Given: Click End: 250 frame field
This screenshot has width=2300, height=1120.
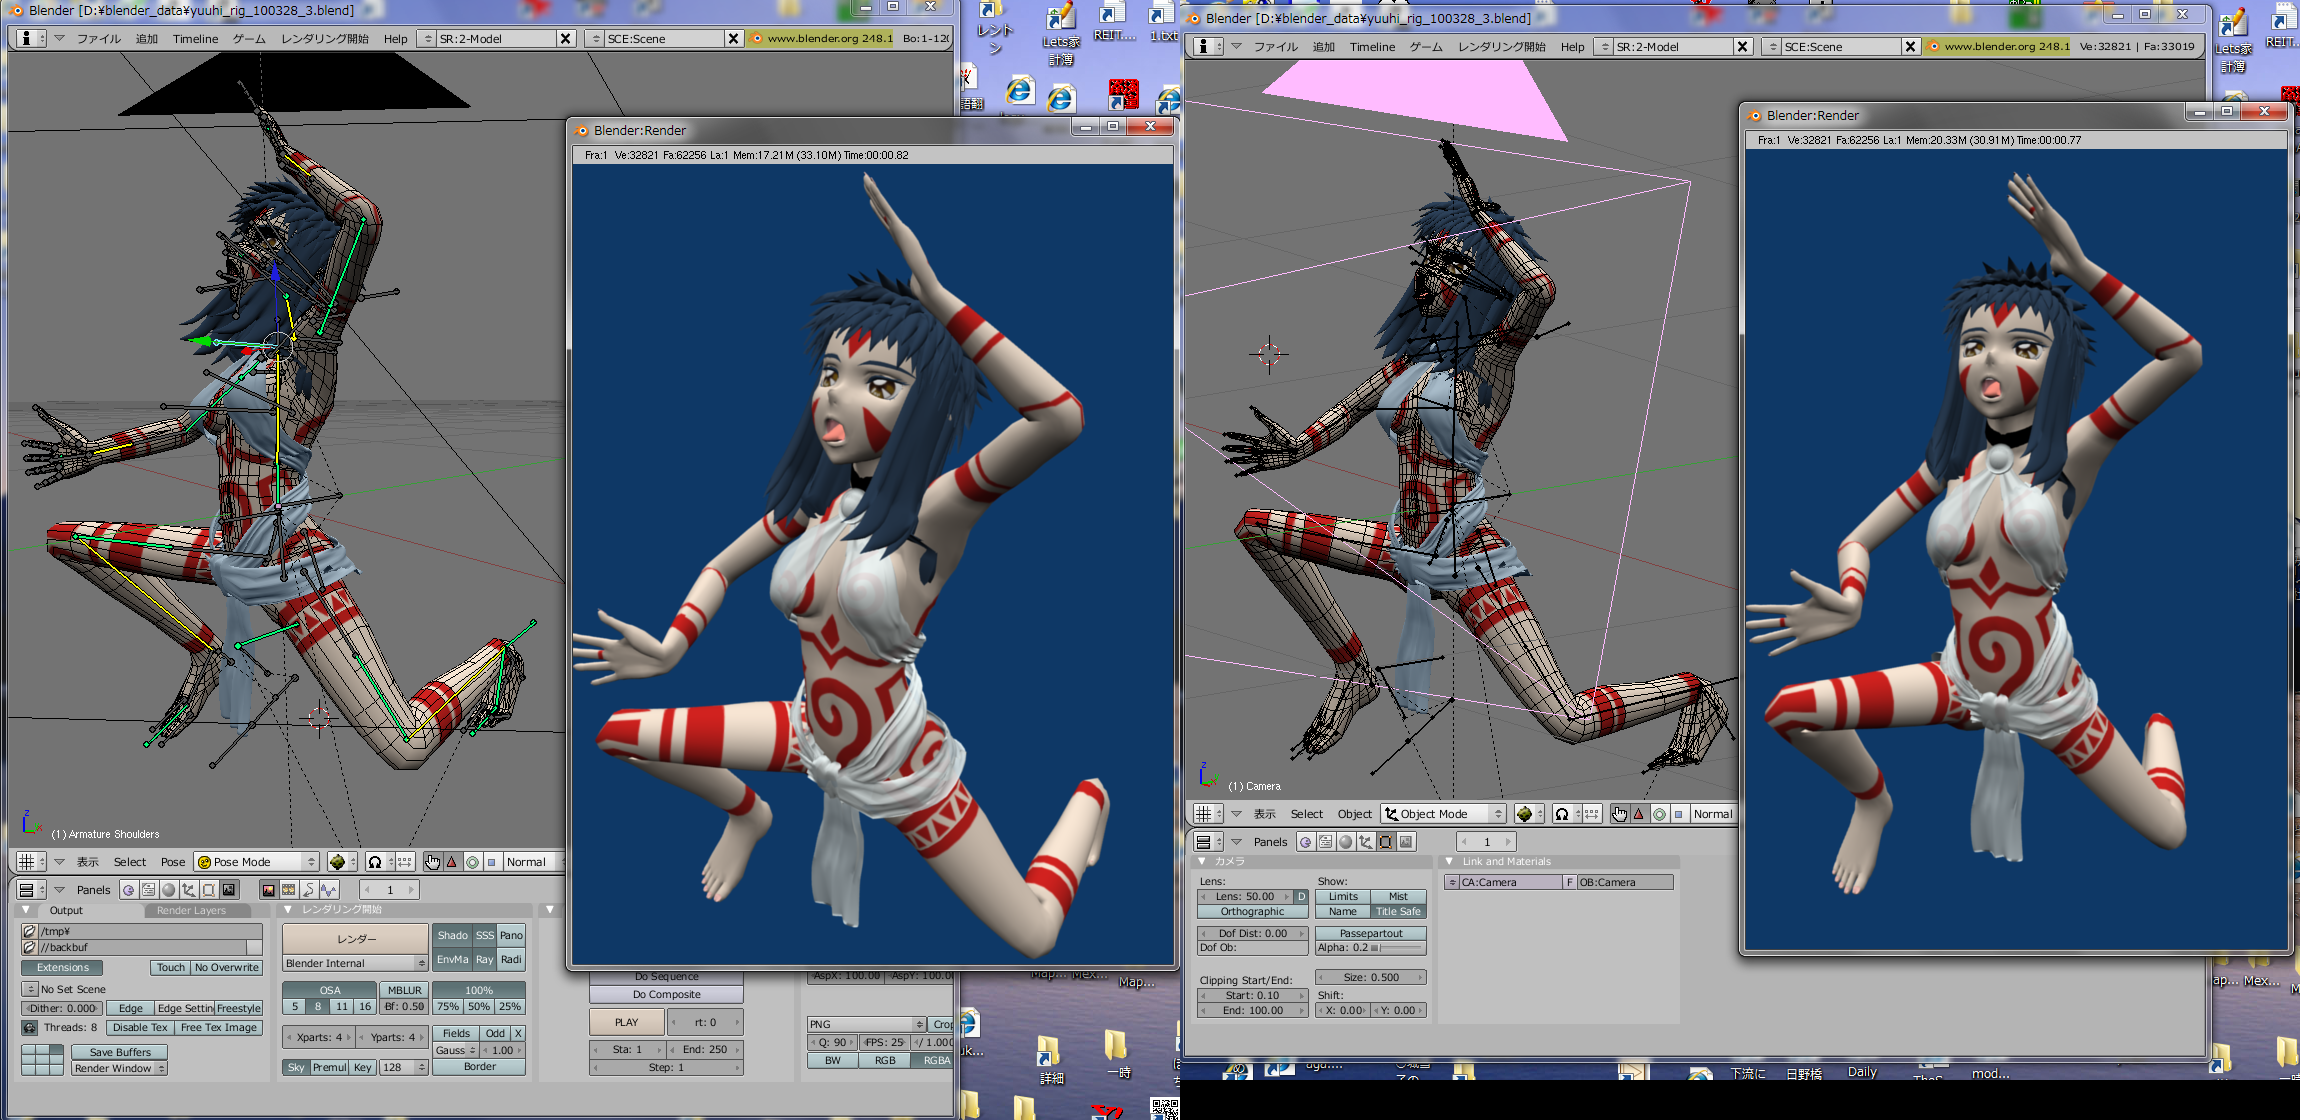Looking at the screenshot, I should tap(705, 1050).
